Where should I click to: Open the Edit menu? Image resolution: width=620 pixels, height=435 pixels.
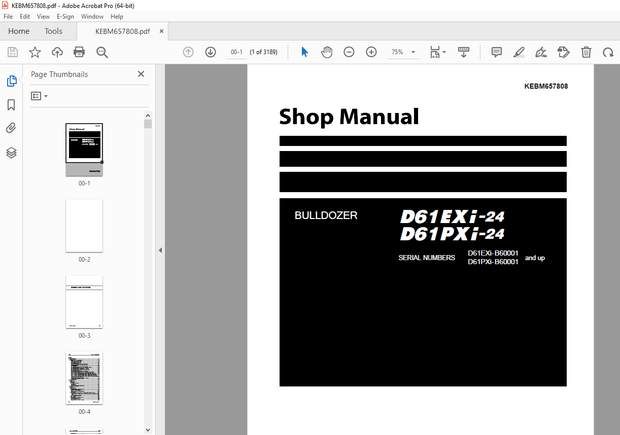[25, 17]
